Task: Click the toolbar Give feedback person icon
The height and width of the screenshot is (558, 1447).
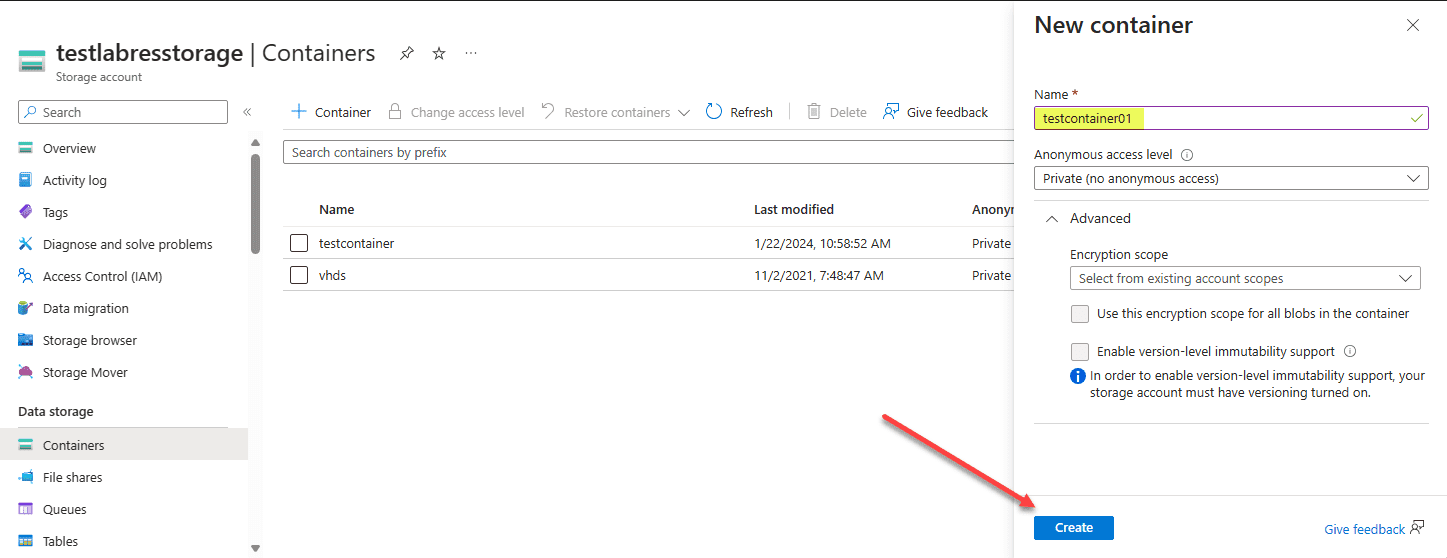Action: tap(891, 112)
